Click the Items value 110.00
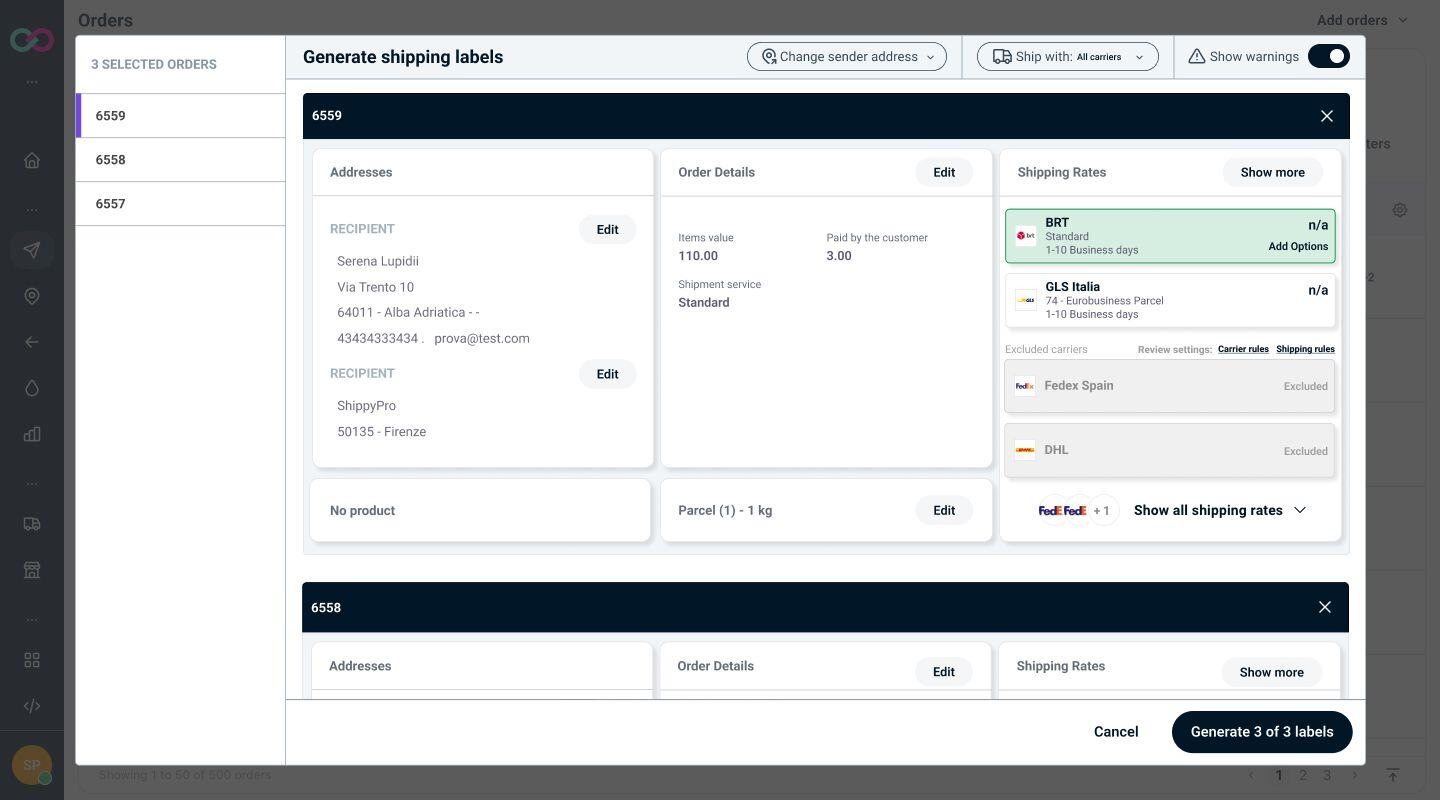The height and width of the screenshot is (800, 1440). (698, 256)
